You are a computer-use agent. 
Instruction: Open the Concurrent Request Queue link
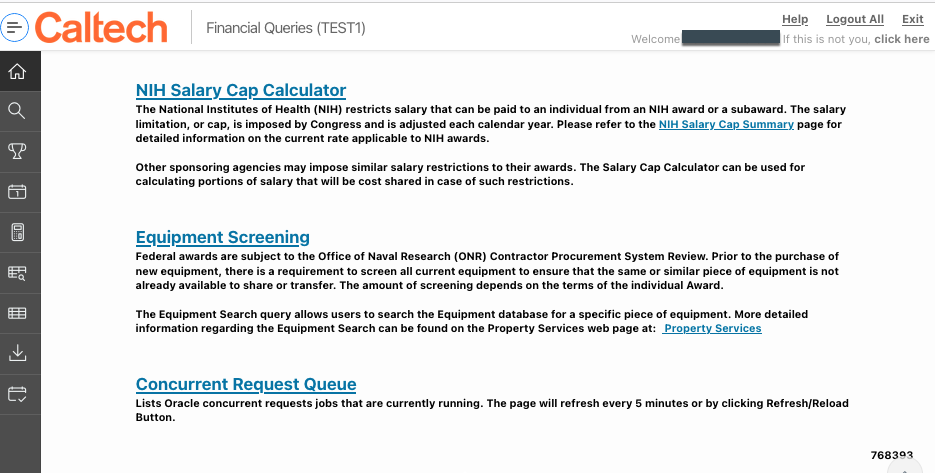coord(245,384)
